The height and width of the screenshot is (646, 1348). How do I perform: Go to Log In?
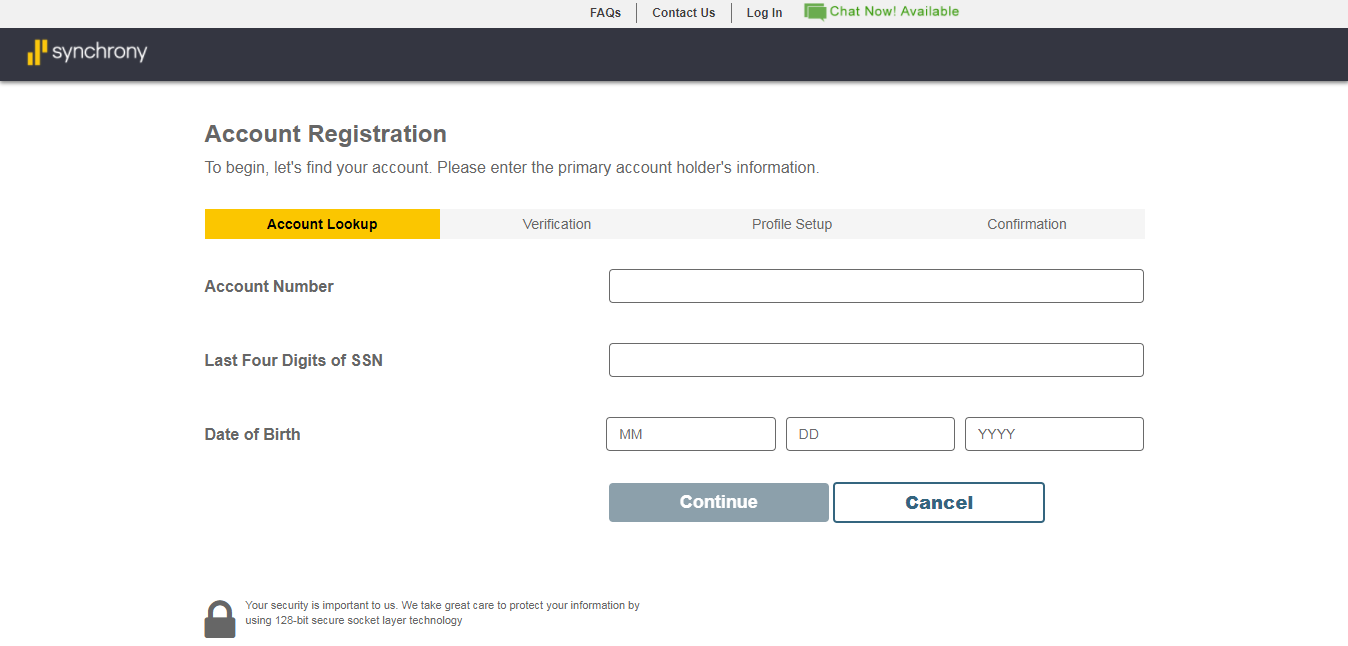[764, 13]
